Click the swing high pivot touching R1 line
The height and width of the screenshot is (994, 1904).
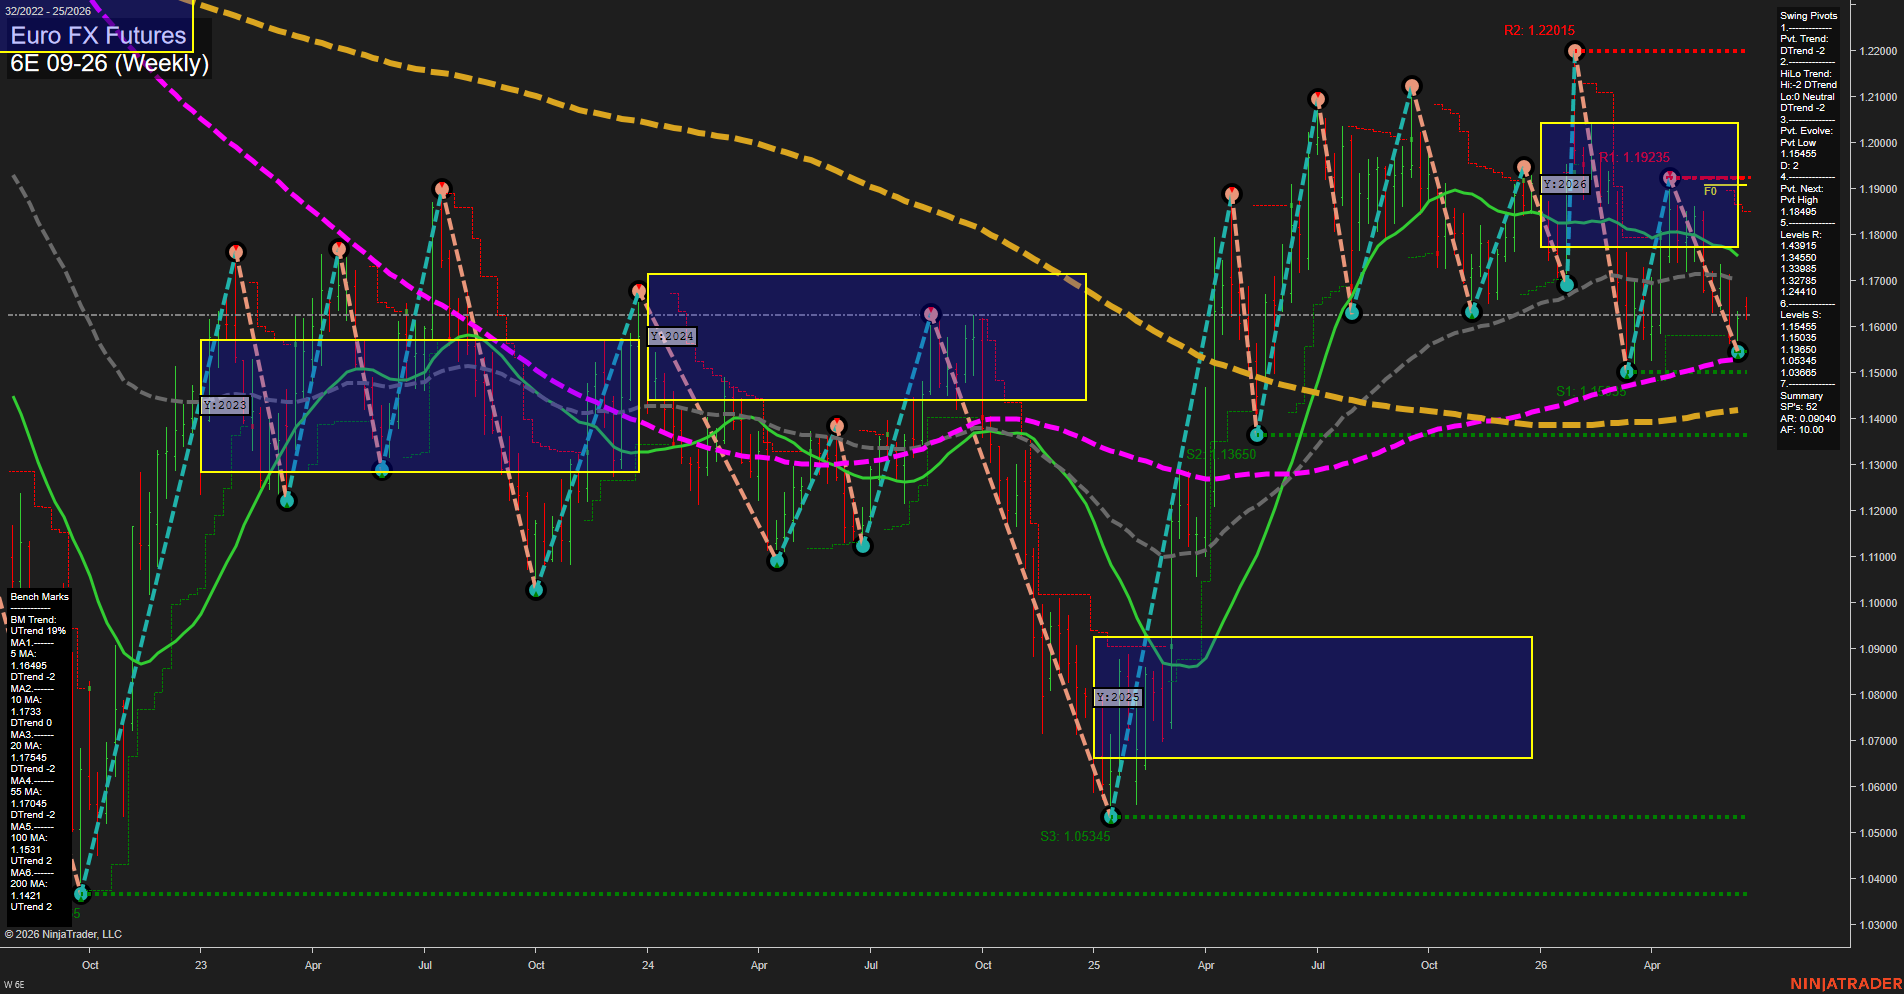tap(1669, 178)
